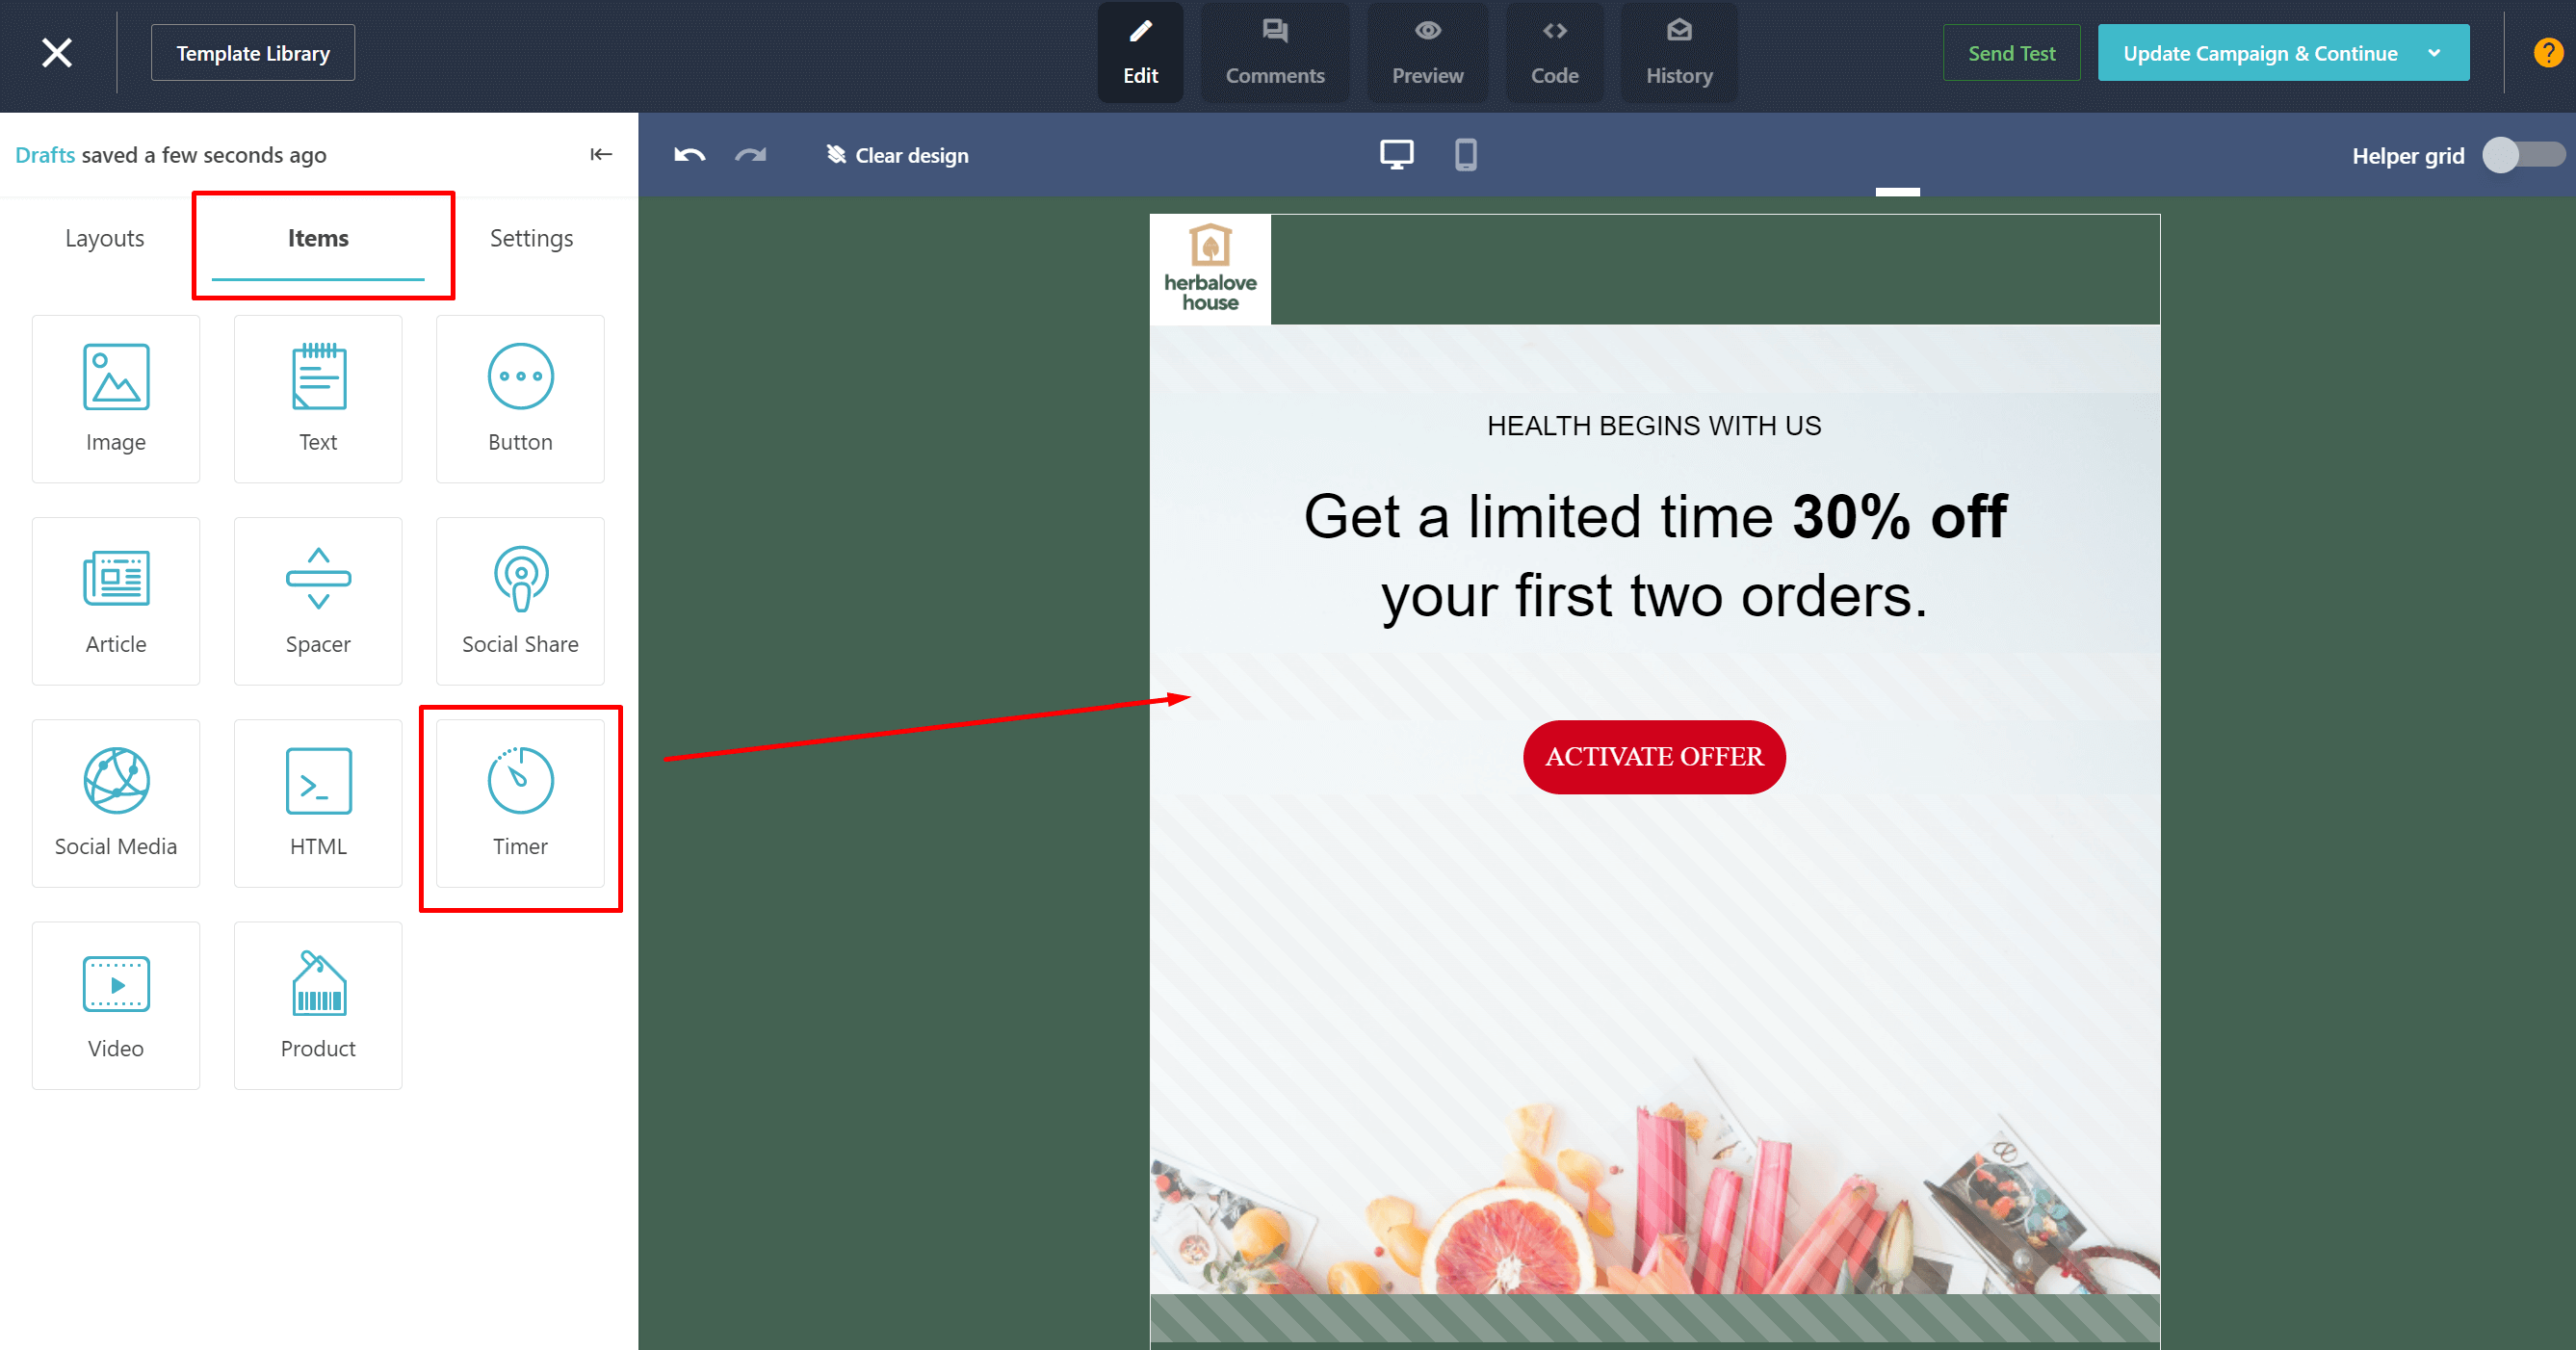The height and width of the screenshot is (1350, 2576).
Task: Open the Template Library
Action: coord(253,53)
